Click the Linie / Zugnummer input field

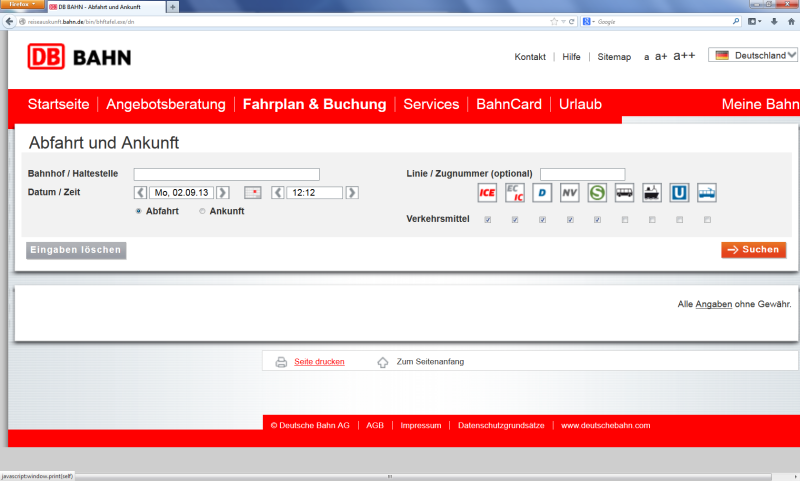pos(582,174)
